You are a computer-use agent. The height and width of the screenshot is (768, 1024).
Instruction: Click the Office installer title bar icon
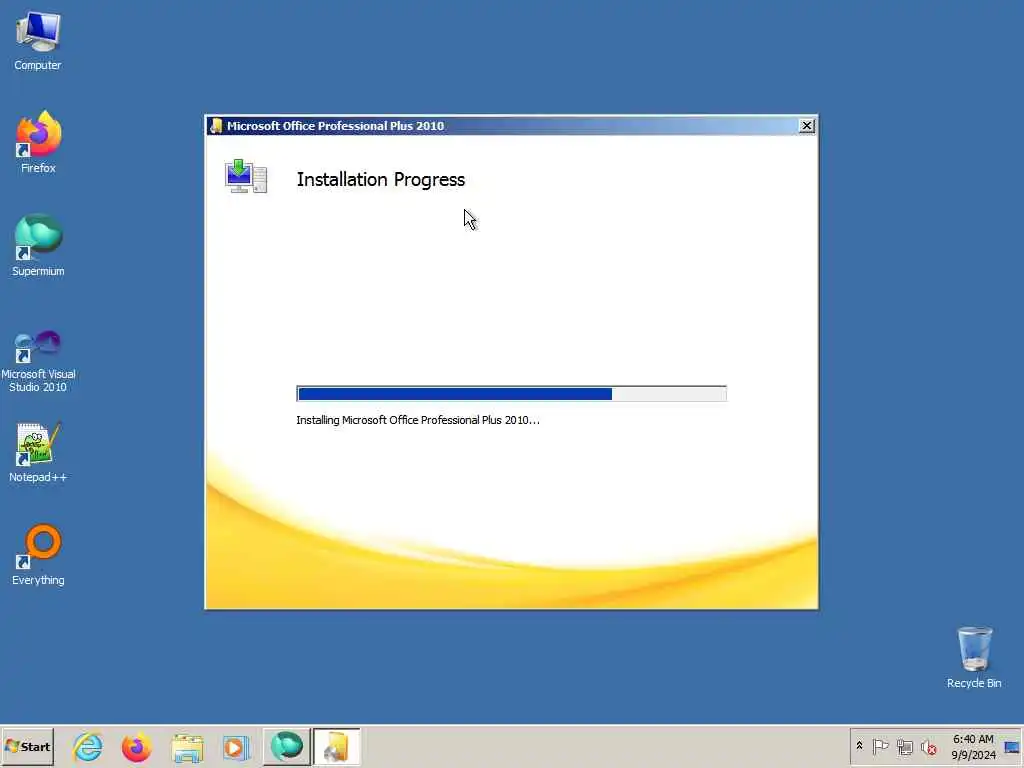tap(216, 126)
